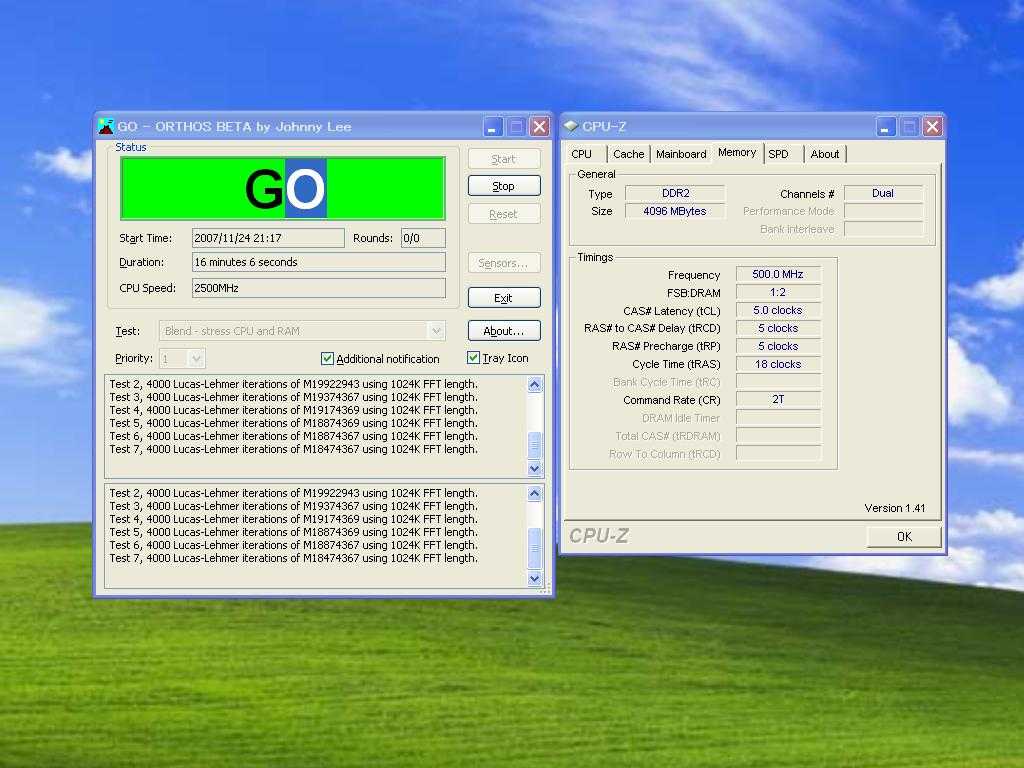Click down arrow of lower log scrollbar
1024x768 pixels.
(535, 578)
